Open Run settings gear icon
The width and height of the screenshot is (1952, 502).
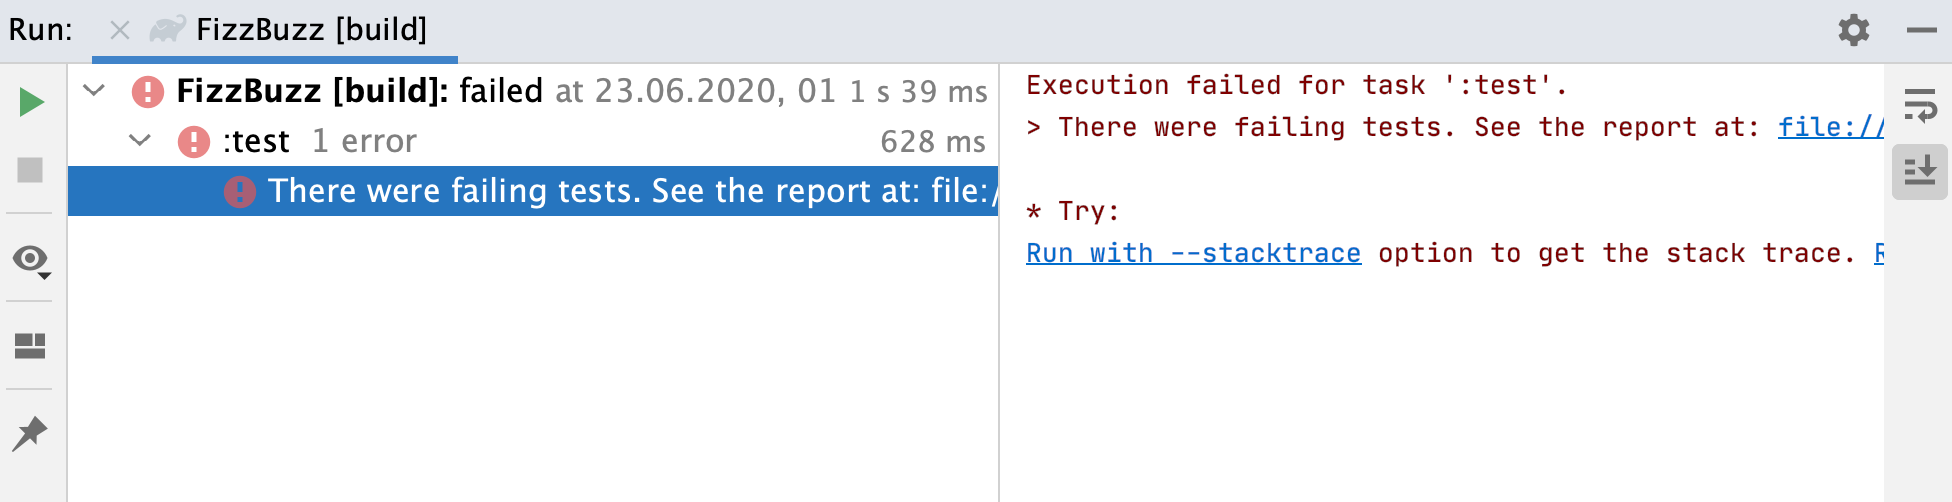pos(1854,30)
